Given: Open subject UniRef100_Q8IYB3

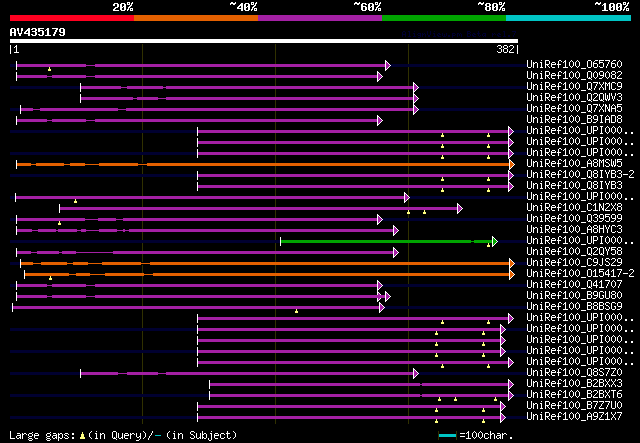Looking at the screenshot, I should click(574, 185).
